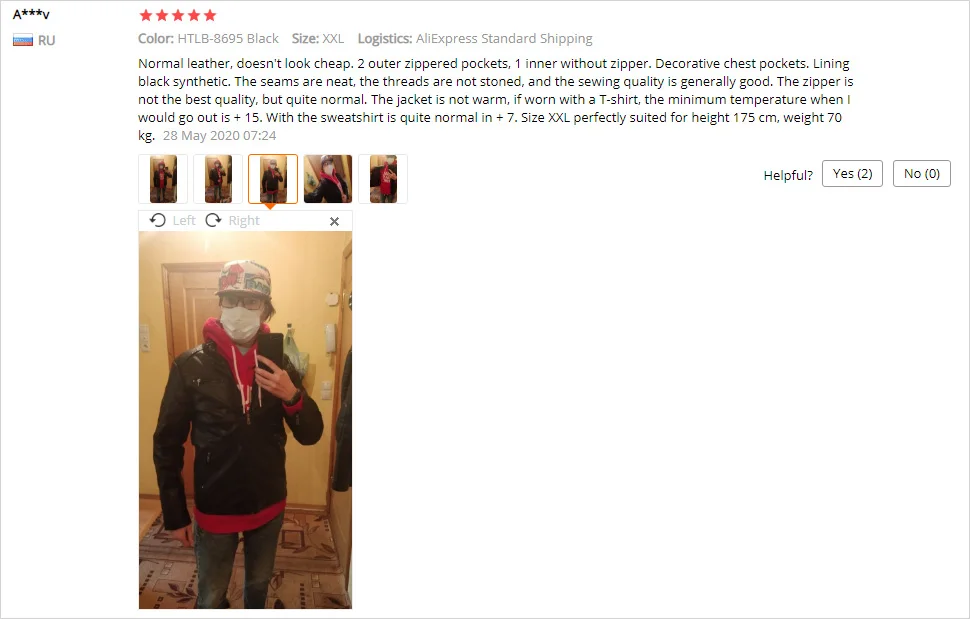Click the rotate Right icon

coord(213,220)
